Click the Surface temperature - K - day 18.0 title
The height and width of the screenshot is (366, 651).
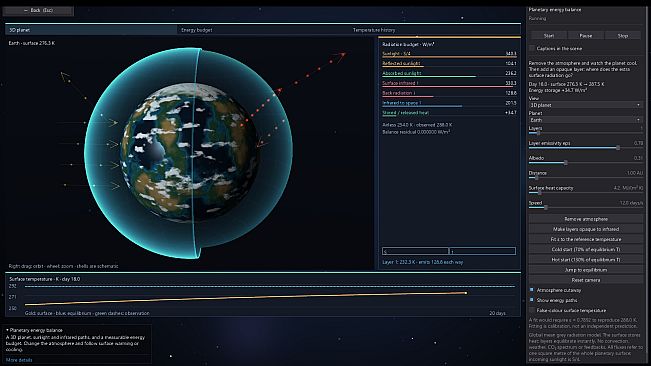click(45, 279)
